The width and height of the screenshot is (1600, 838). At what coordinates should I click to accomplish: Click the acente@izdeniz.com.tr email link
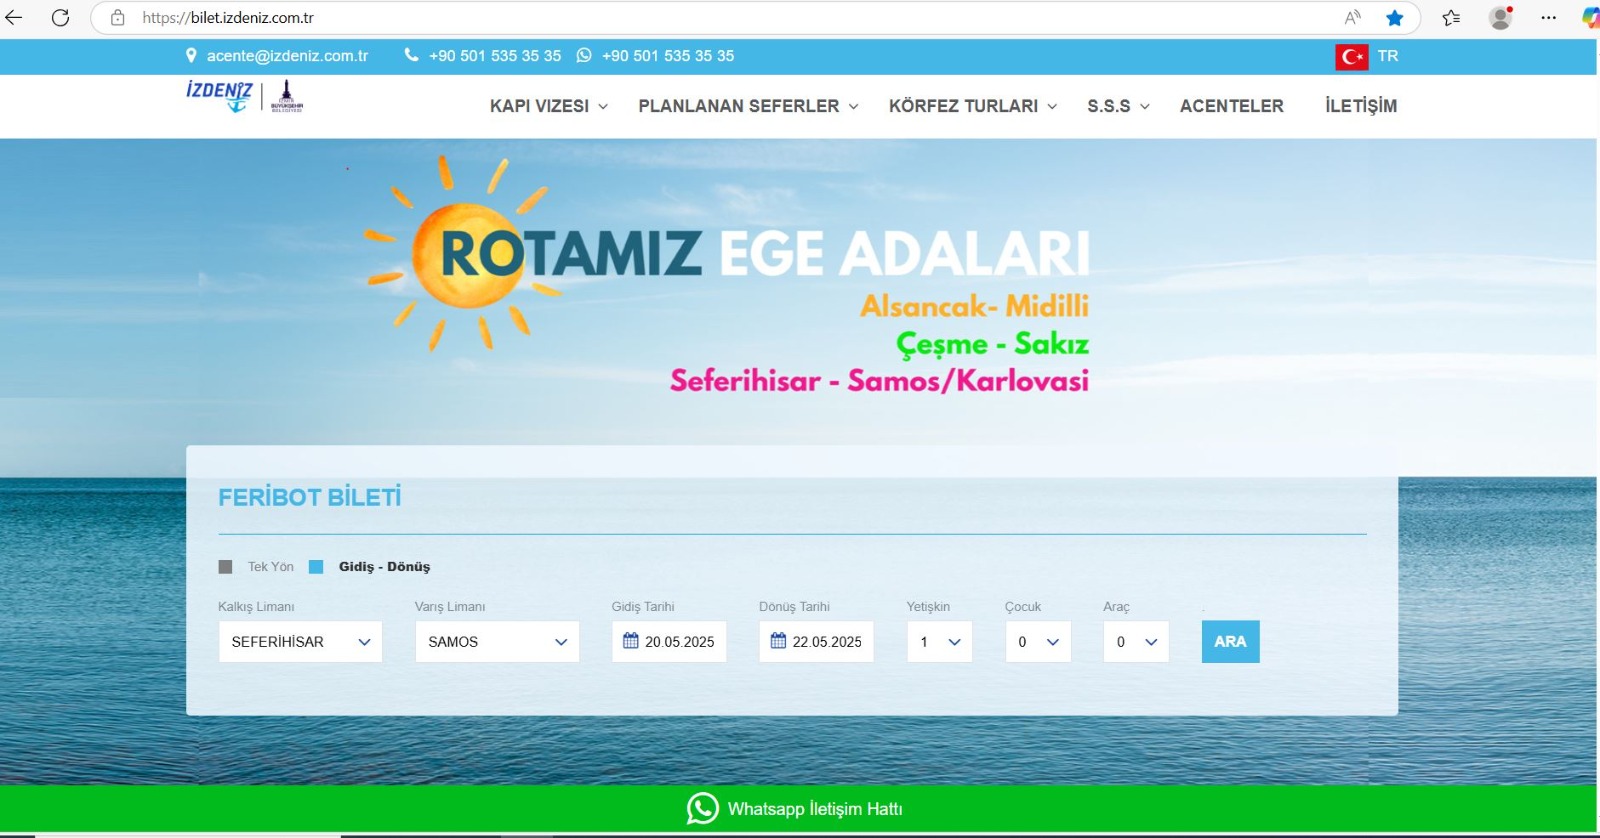tap(287, 56)
